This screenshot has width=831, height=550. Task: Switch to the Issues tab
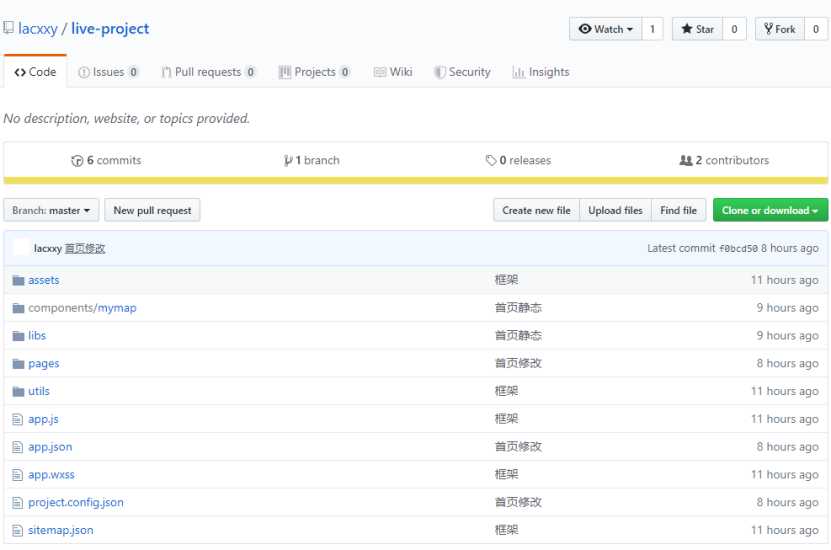click(108, 72)
